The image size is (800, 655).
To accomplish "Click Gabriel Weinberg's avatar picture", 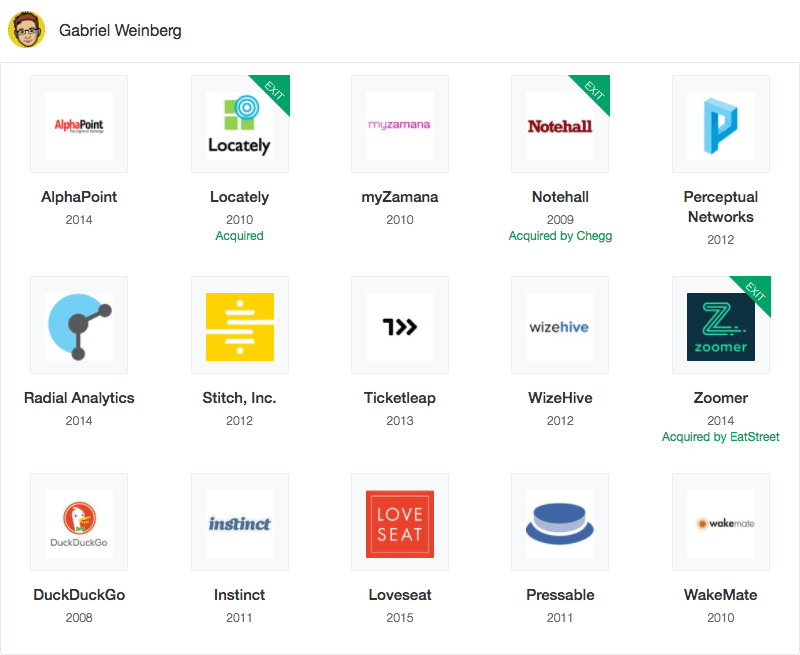I will point(27,30).
